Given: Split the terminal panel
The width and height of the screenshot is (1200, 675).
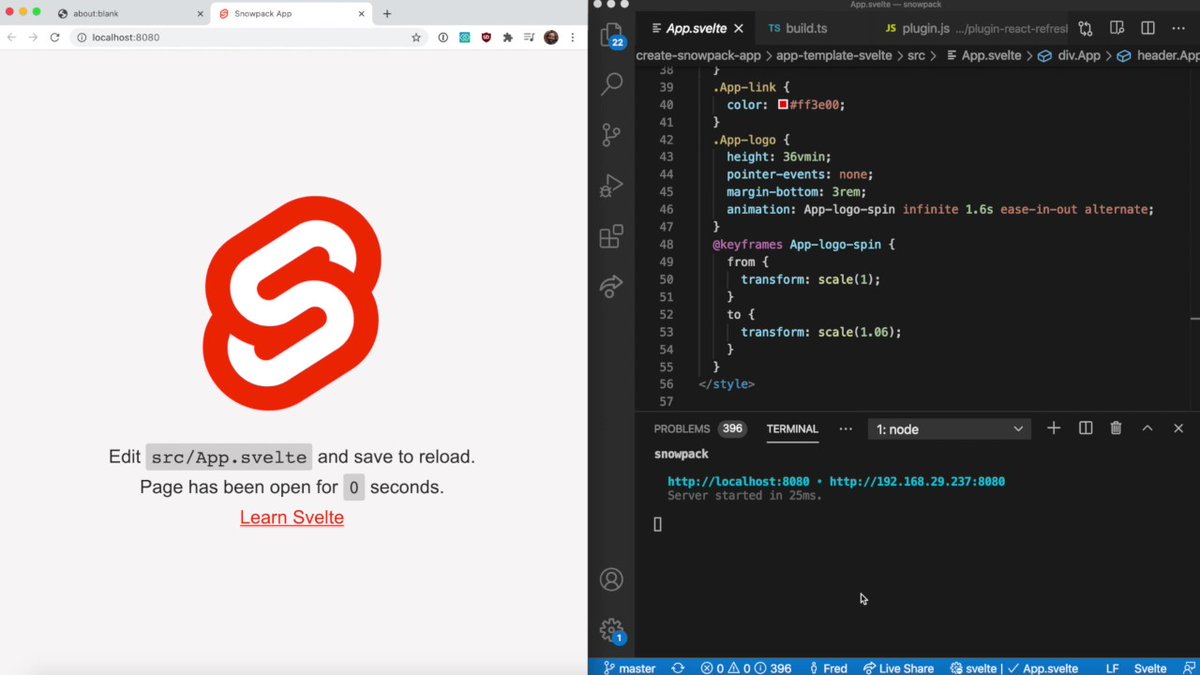Looking at the screenshot, I should point(1085,428).
